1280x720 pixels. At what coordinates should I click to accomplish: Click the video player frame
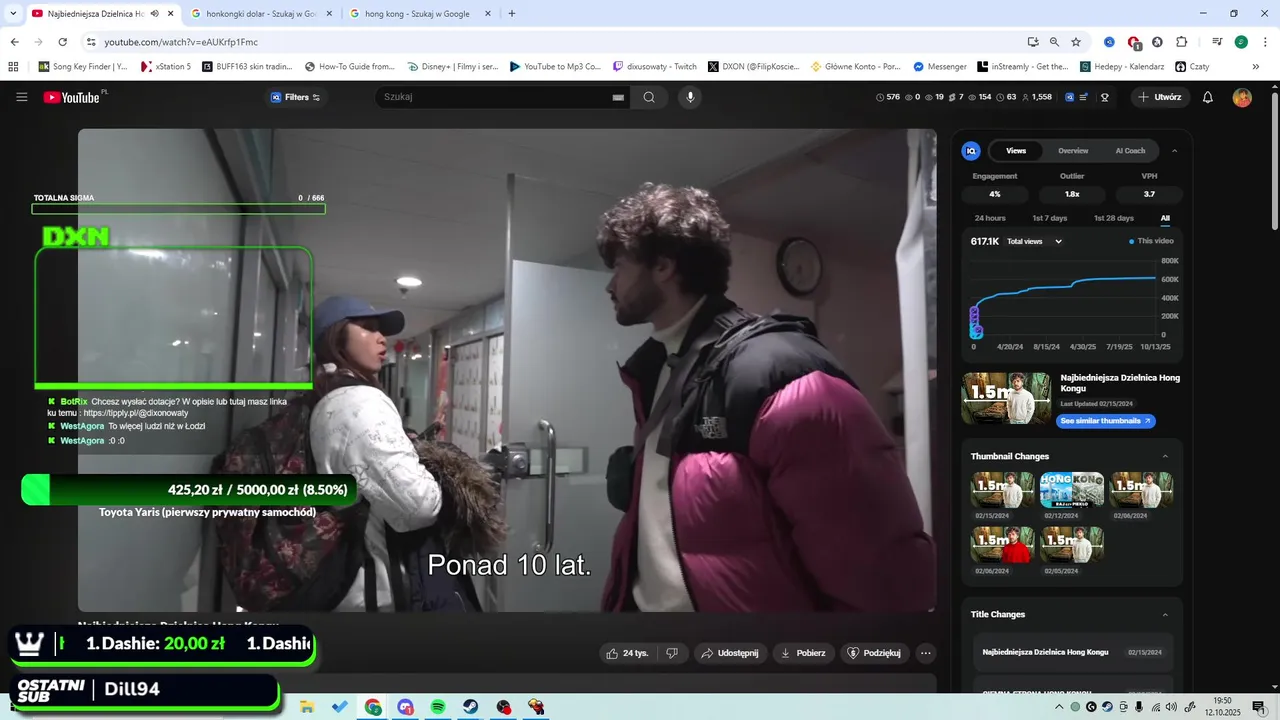tap(507, 370)
